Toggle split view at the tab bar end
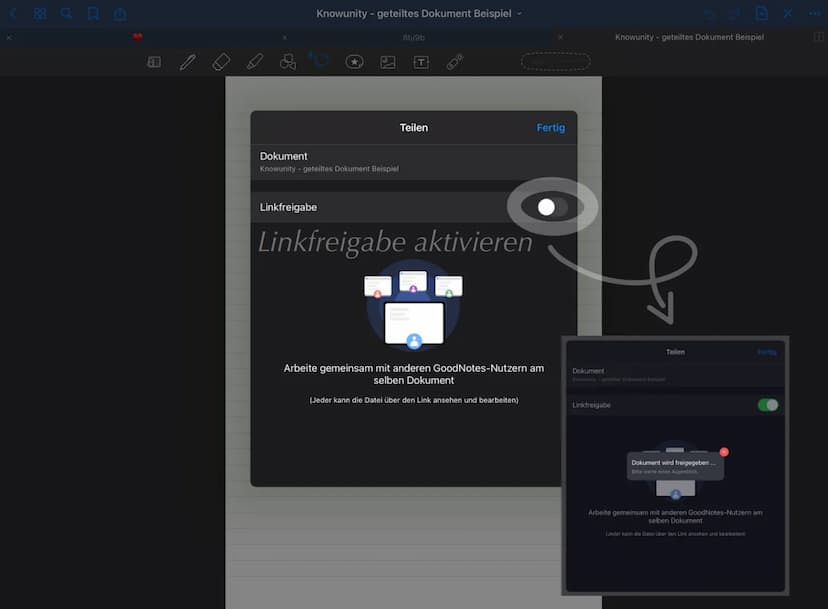 pyautogui.click(x=818, y=37)
